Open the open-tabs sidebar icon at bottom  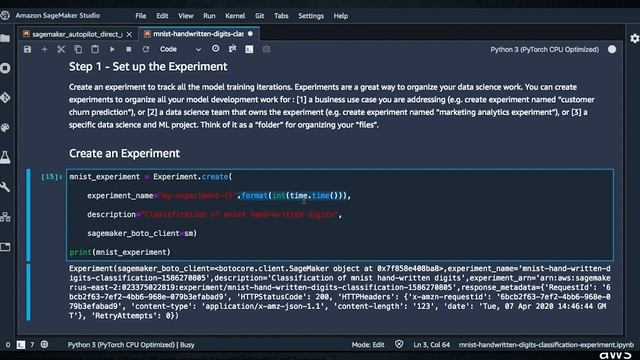point(5,247)
